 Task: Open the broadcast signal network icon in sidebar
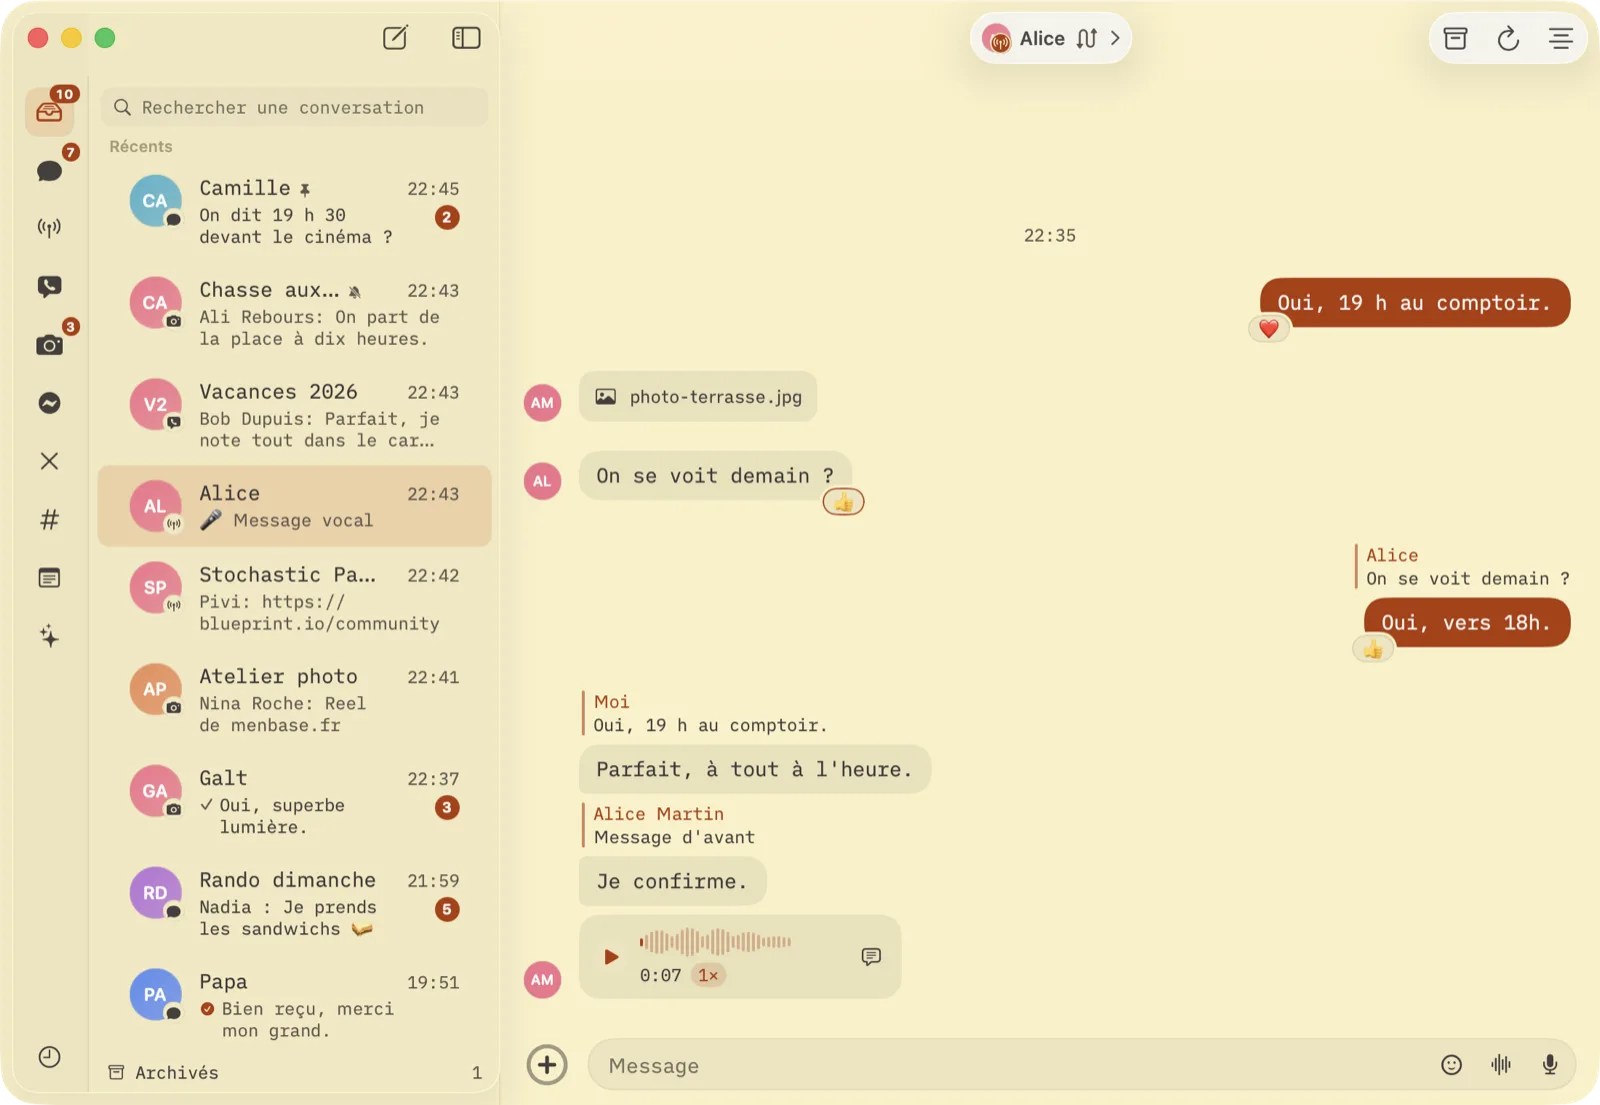pyautogui.click(x=49, y=228)
